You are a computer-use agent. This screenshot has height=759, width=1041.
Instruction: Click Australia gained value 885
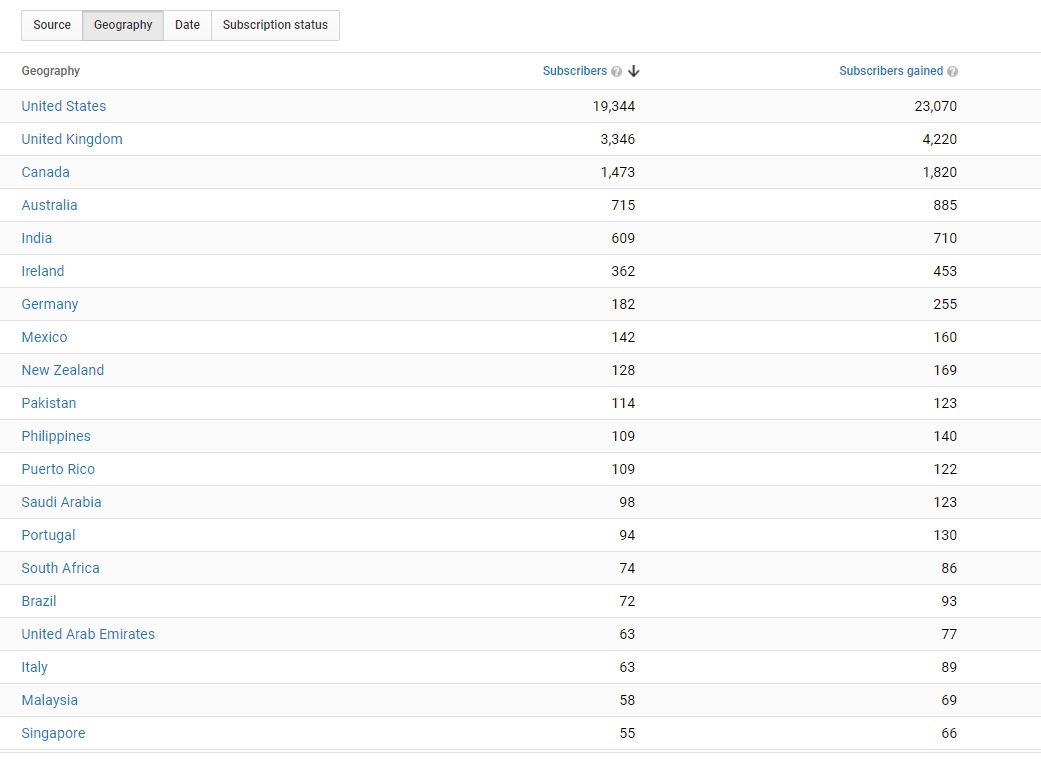(945, 205)
